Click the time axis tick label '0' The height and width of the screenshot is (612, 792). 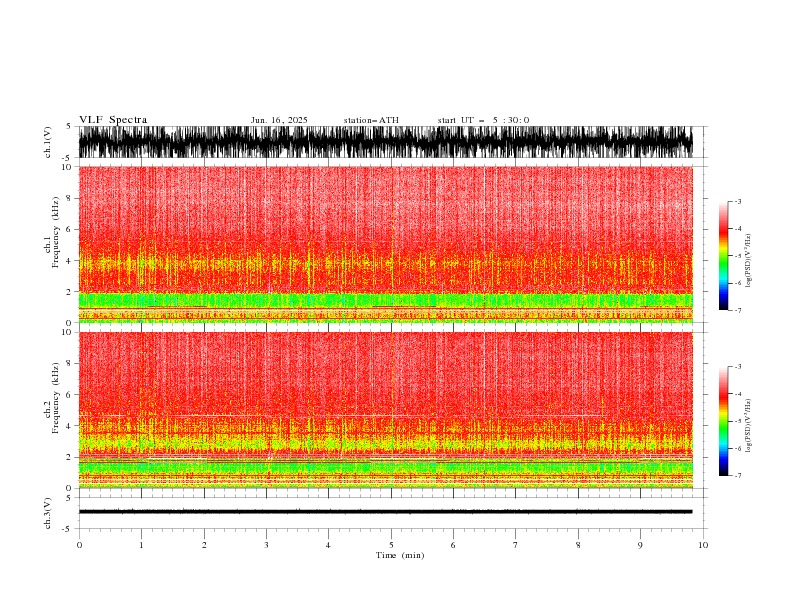pos(79,545)
